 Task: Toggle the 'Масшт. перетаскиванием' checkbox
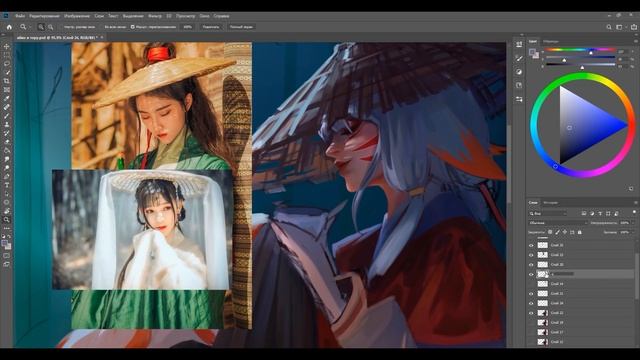pyautogui.click(x=133, y=27)
